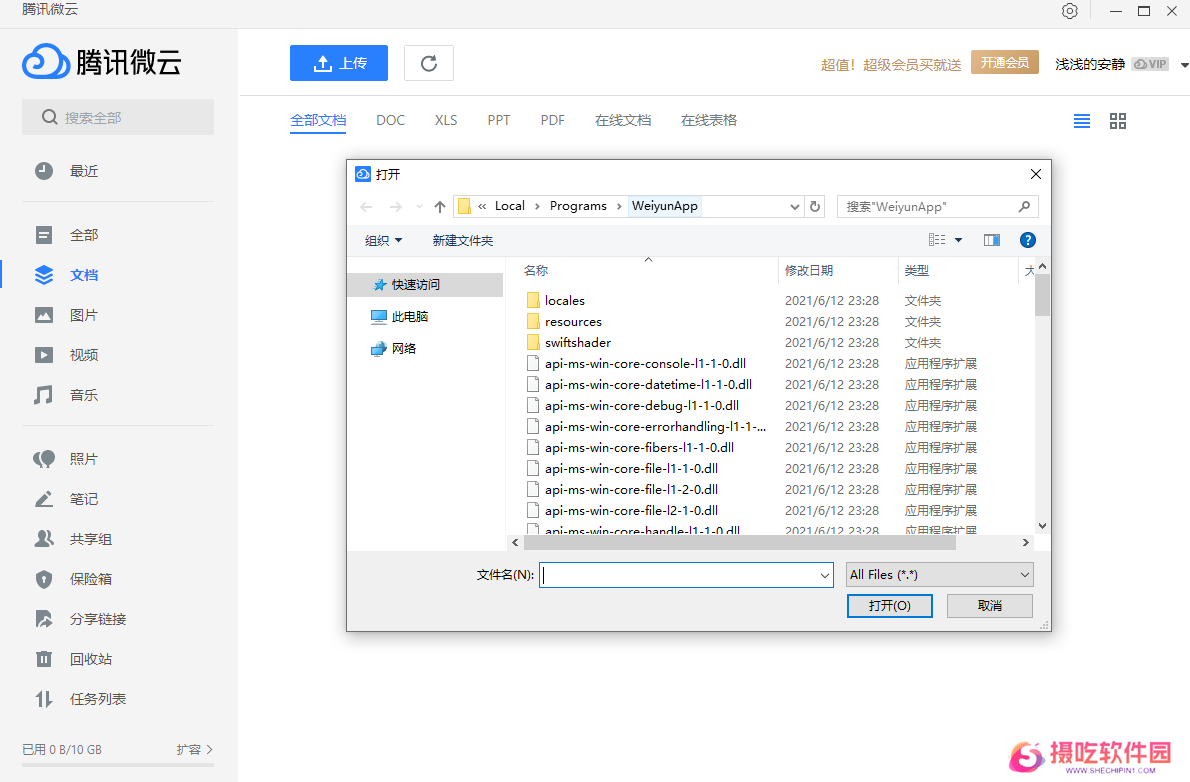Screen dimensions: 1190x782
Task: Open the settings gear icon
Action: point(1070,11)
